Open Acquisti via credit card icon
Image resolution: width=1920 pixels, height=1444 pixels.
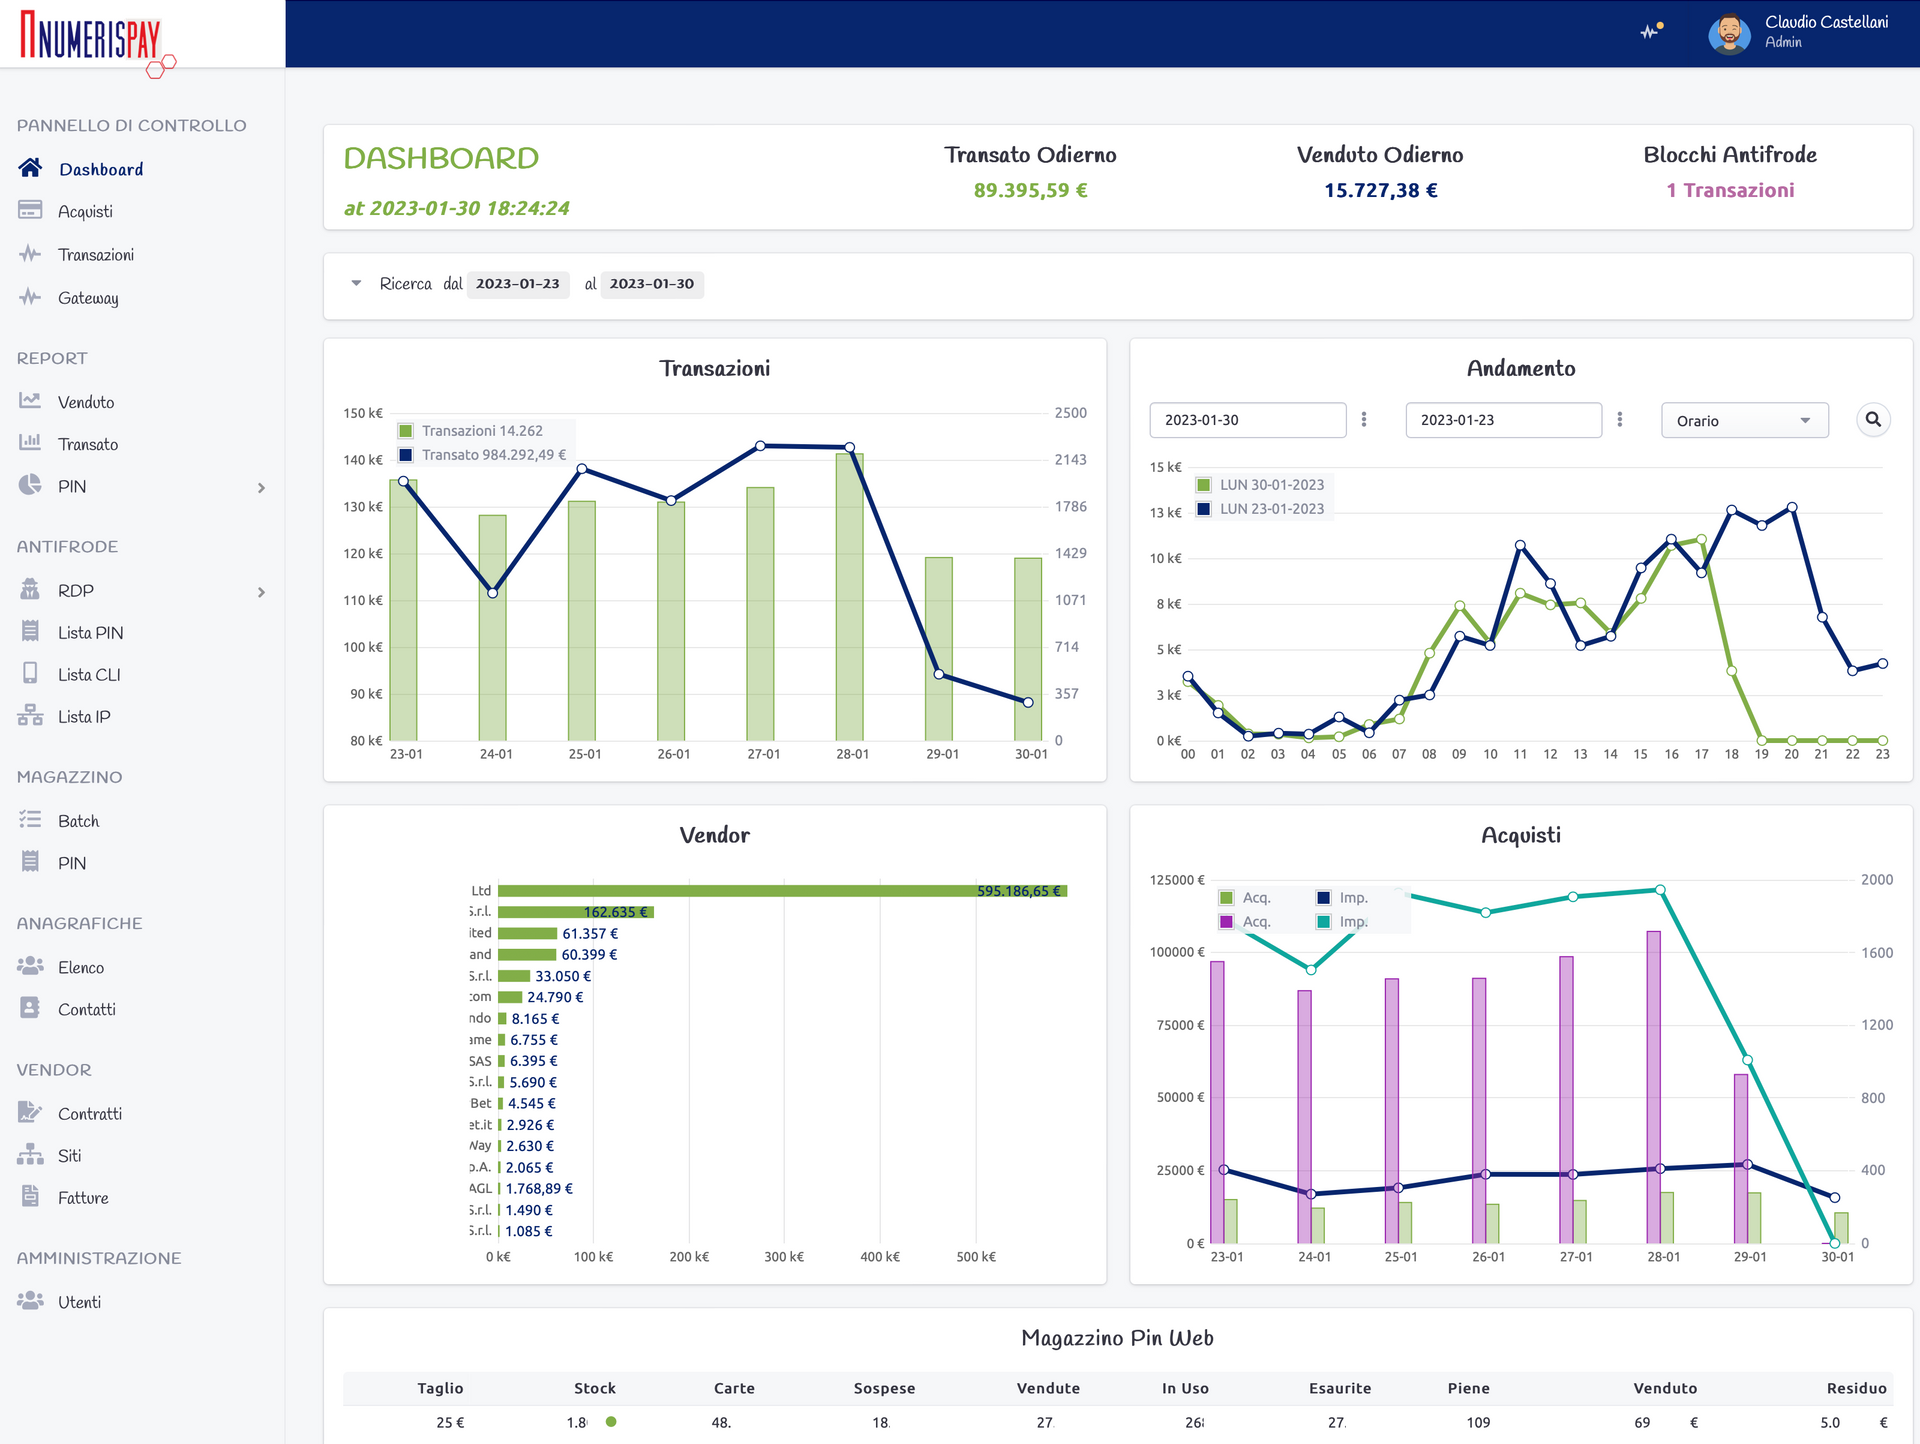(x=30, y=211)
